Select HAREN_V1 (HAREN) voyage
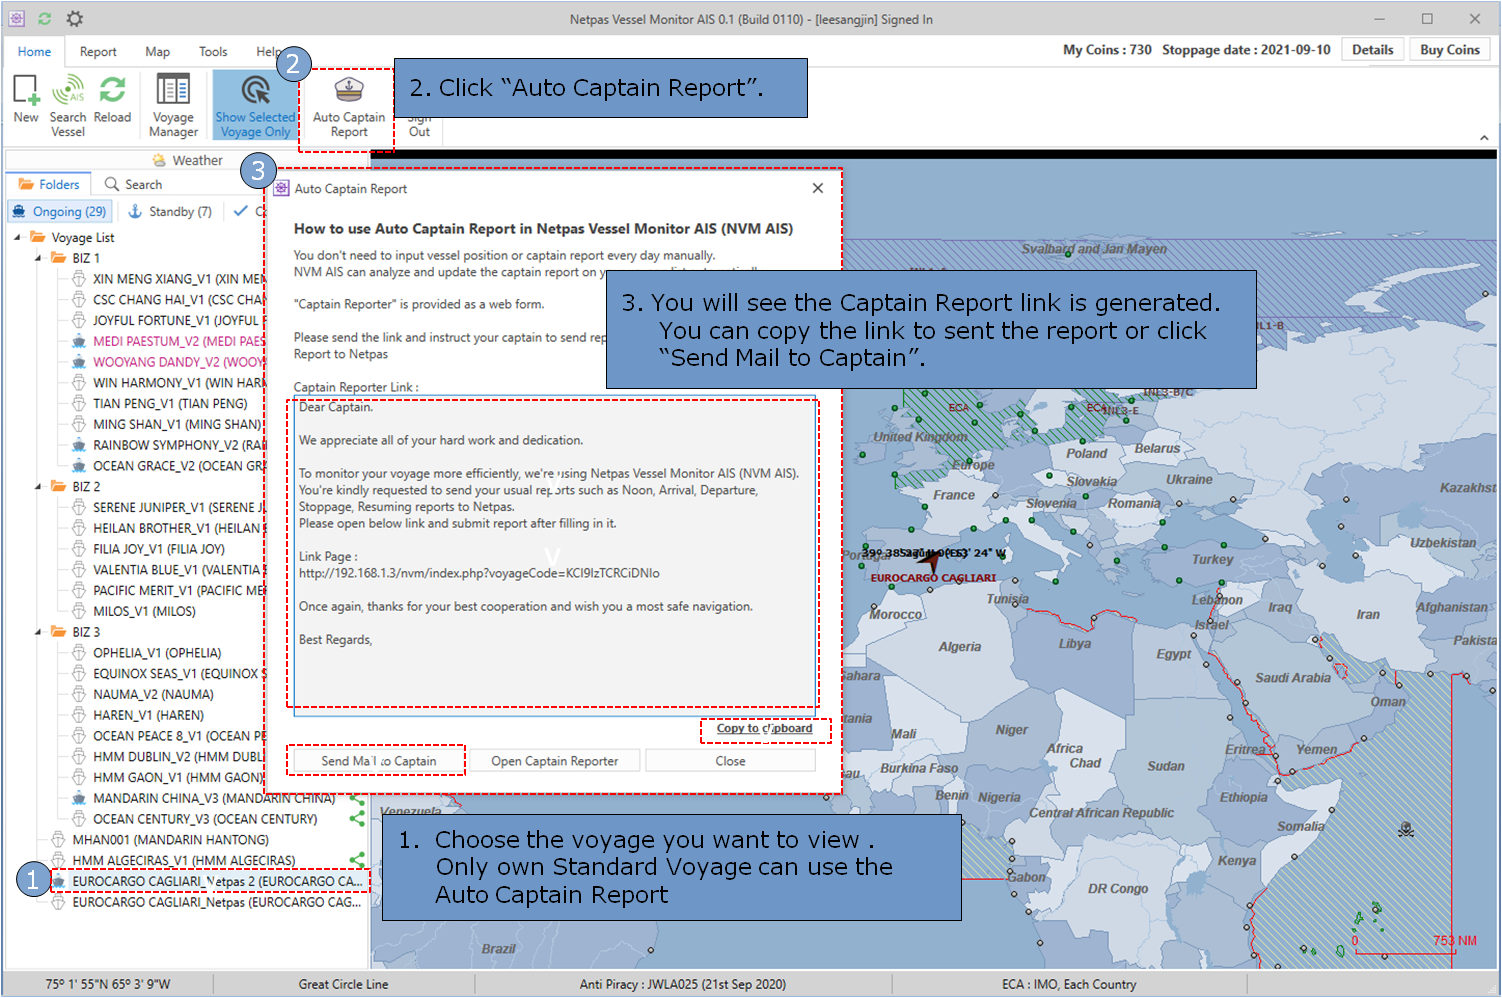This screenshot has width=1502, height=998. (148, 715)
